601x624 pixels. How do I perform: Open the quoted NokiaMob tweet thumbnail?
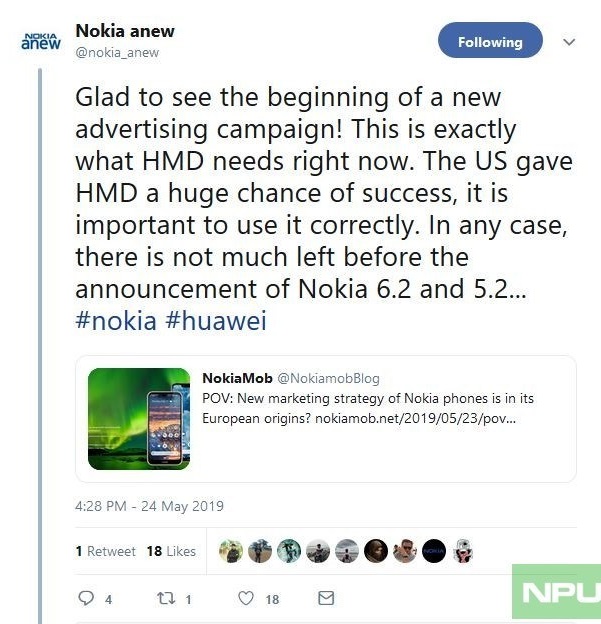(x=139, y=419)
